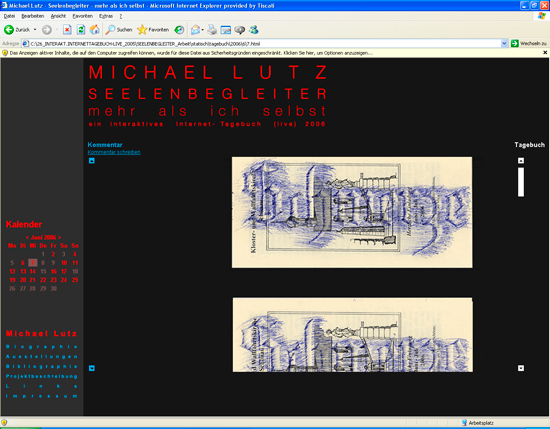The image size is (550, 429).
Task: Click the Wechseln zu go button
Action: point(529,43)
